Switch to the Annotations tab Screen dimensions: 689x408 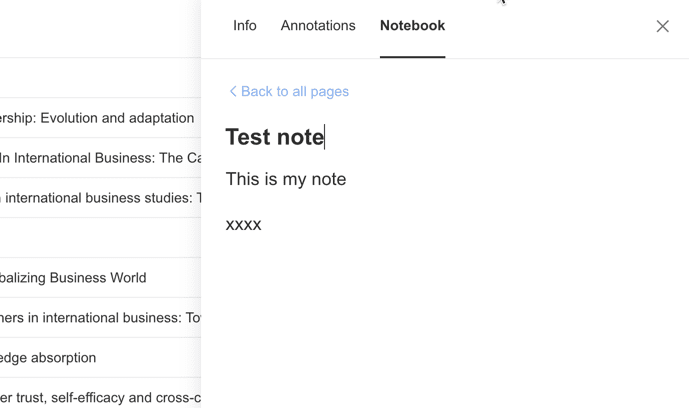coord(318,26)
